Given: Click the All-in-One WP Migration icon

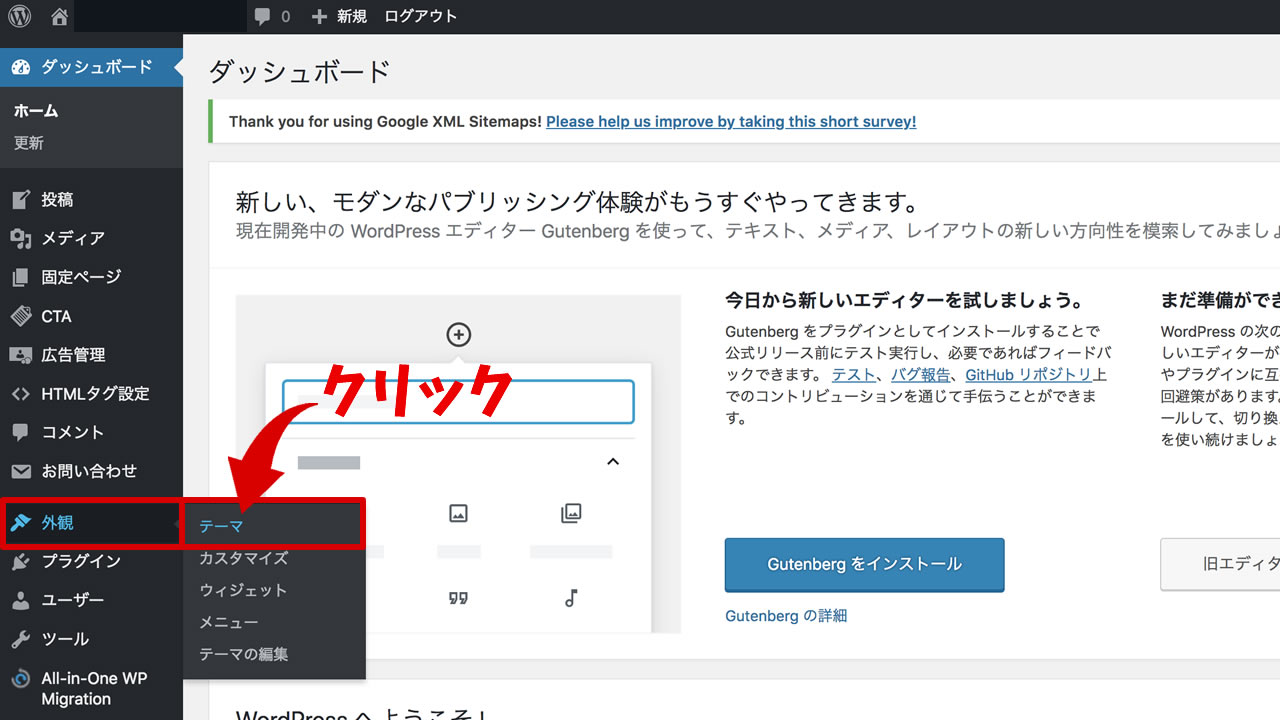Looking at the screenshot, I should click(21, 679).
